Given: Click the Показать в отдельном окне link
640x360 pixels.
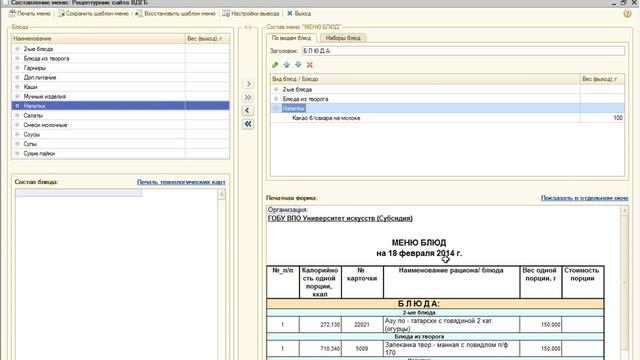Looking at the screenshot, I should tap(584, 198).
